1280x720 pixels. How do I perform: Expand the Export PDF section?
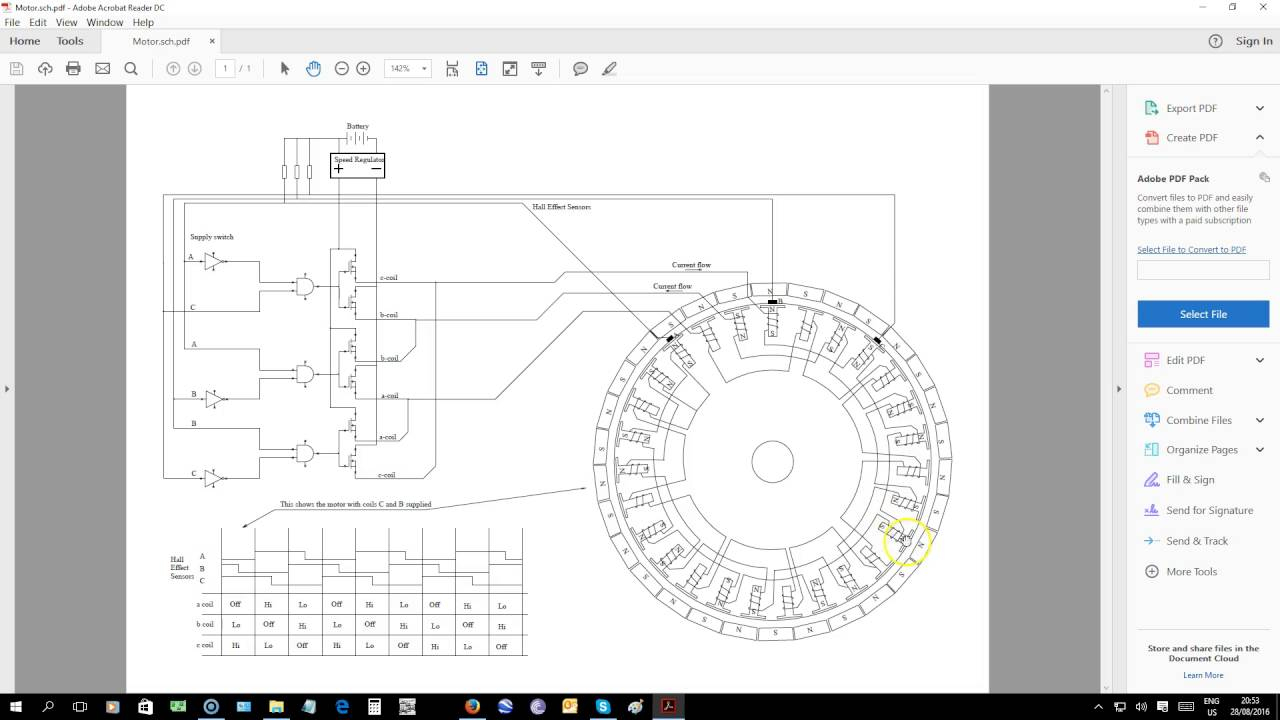(x=1259, y=108)
